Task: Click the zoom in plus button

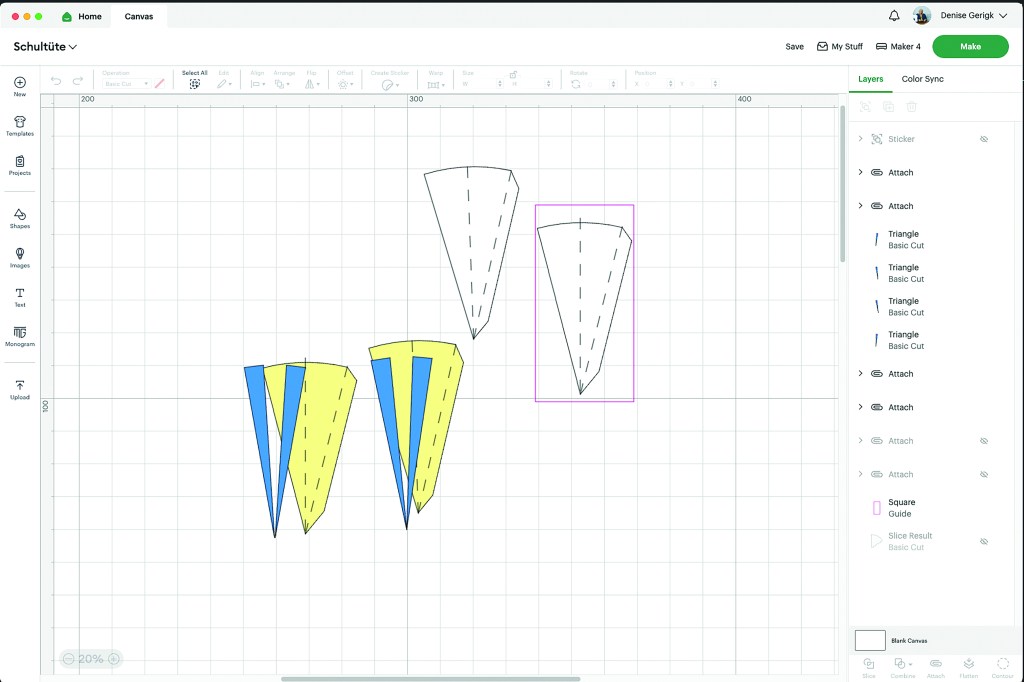Action: [114, 659]
